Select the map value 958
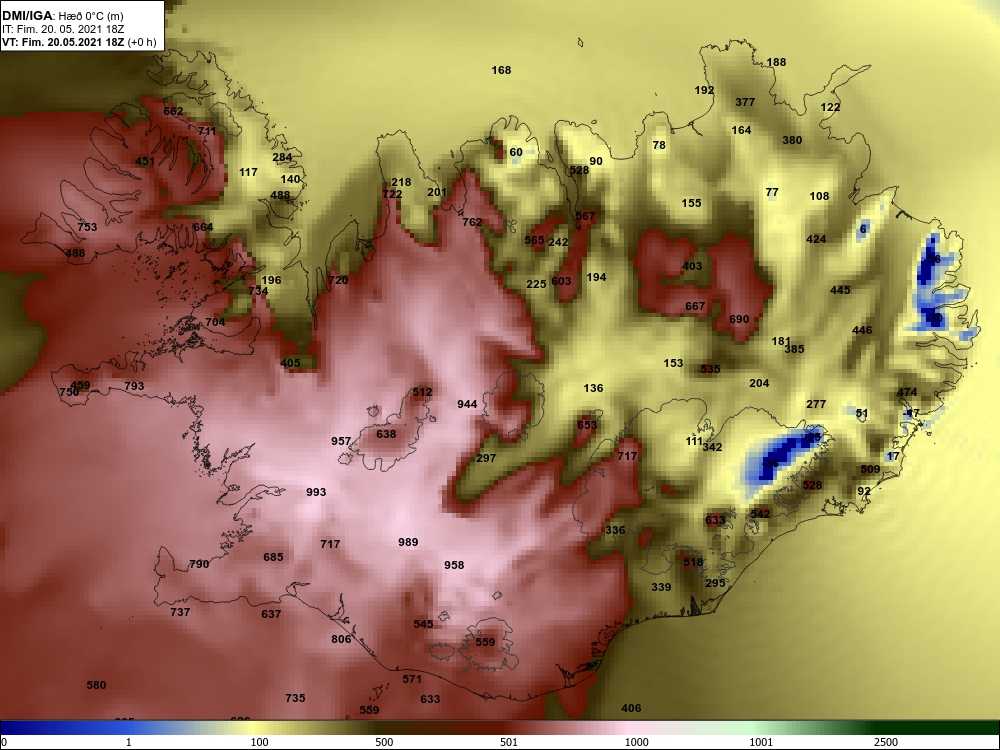 coord(454,565)
